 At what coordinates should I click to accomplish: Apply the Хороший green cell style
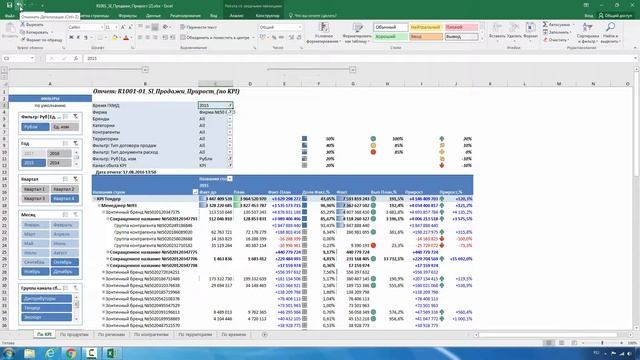tap(391, 37)
